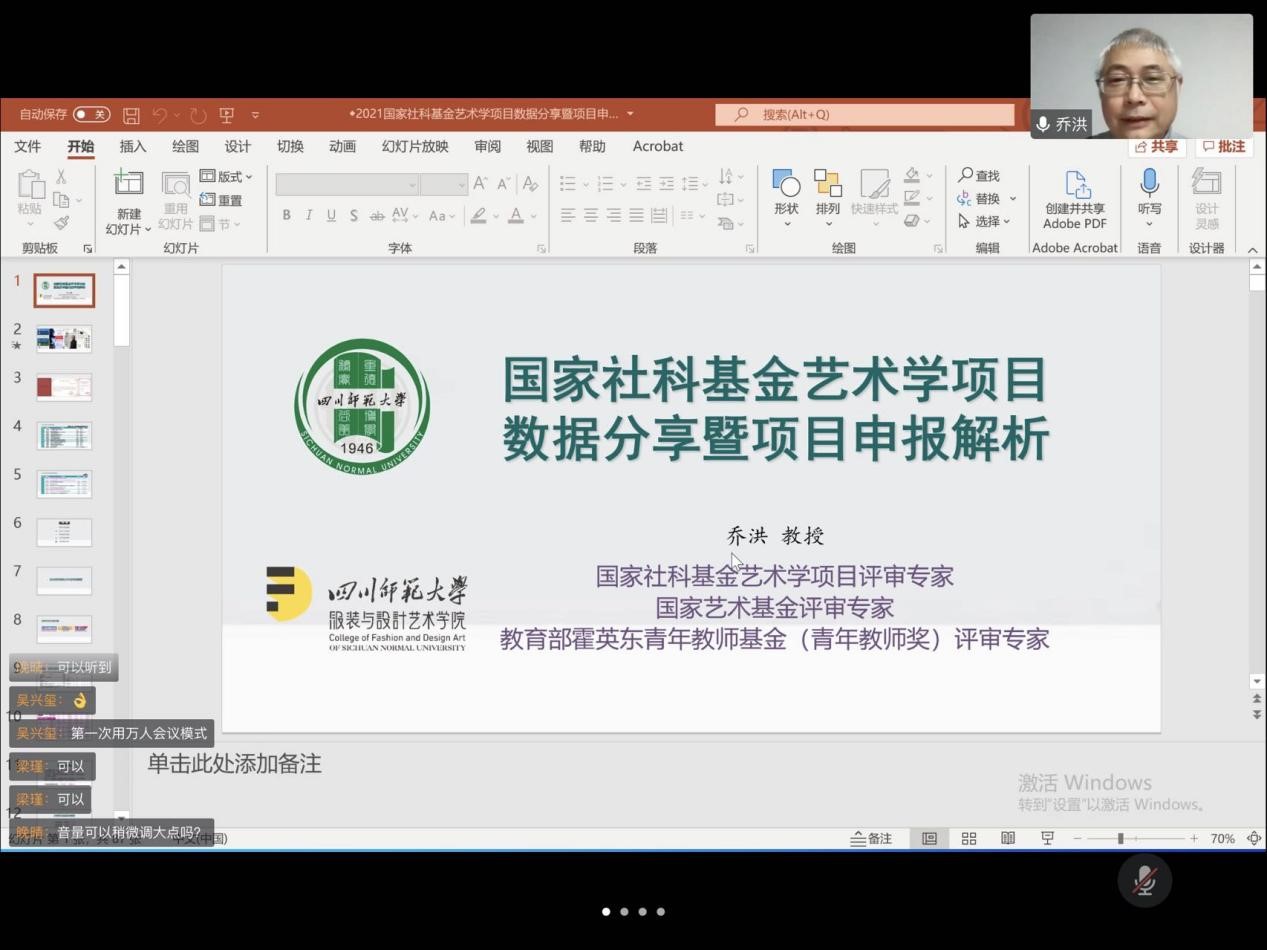The image size is (1267, 950).
Task: Switch to the 插入 (Insert) tab
Action: (x=133, y=146)
